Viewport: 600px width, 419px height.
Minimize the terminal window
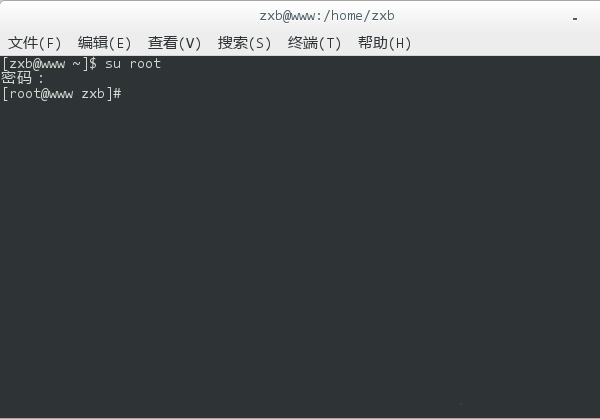[x=574, y=18]
